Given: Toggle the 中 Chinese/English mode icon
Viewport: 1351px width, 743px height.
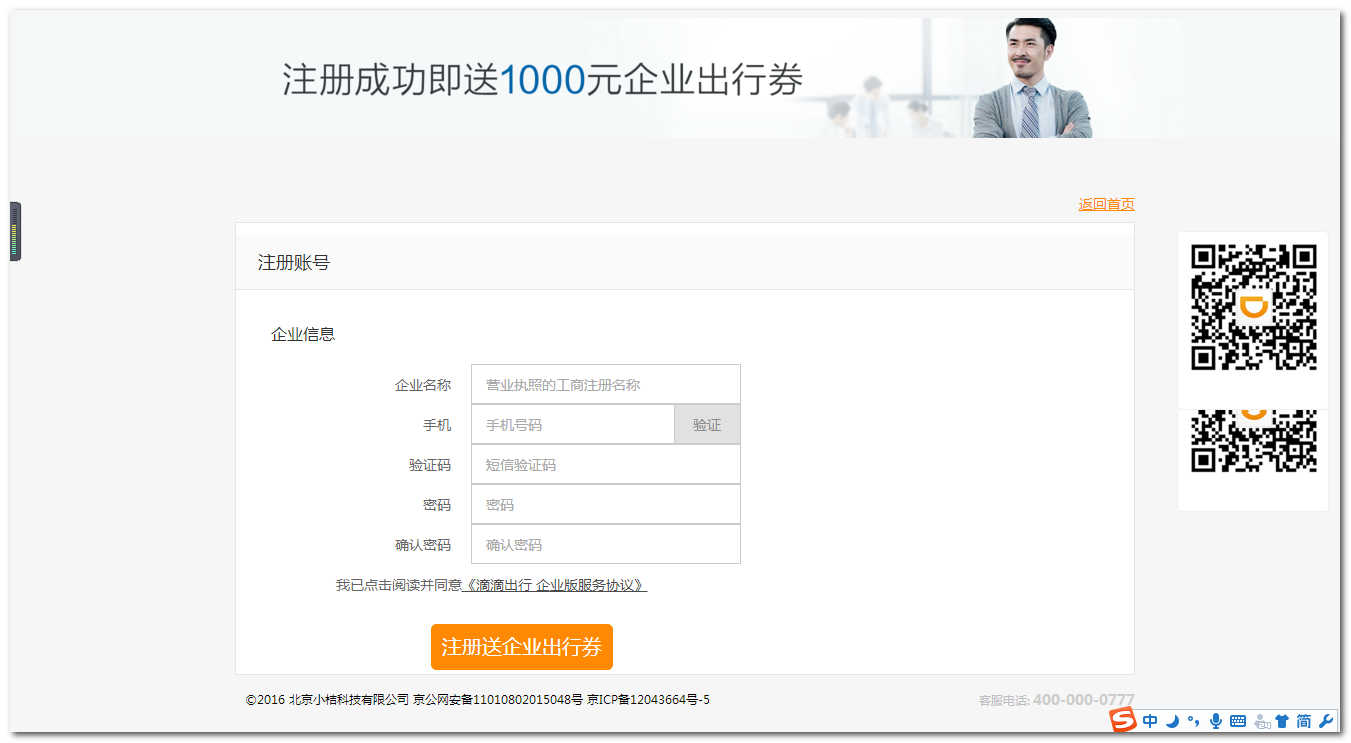Looking at the screenshot, I should [x=1150, y=721].
